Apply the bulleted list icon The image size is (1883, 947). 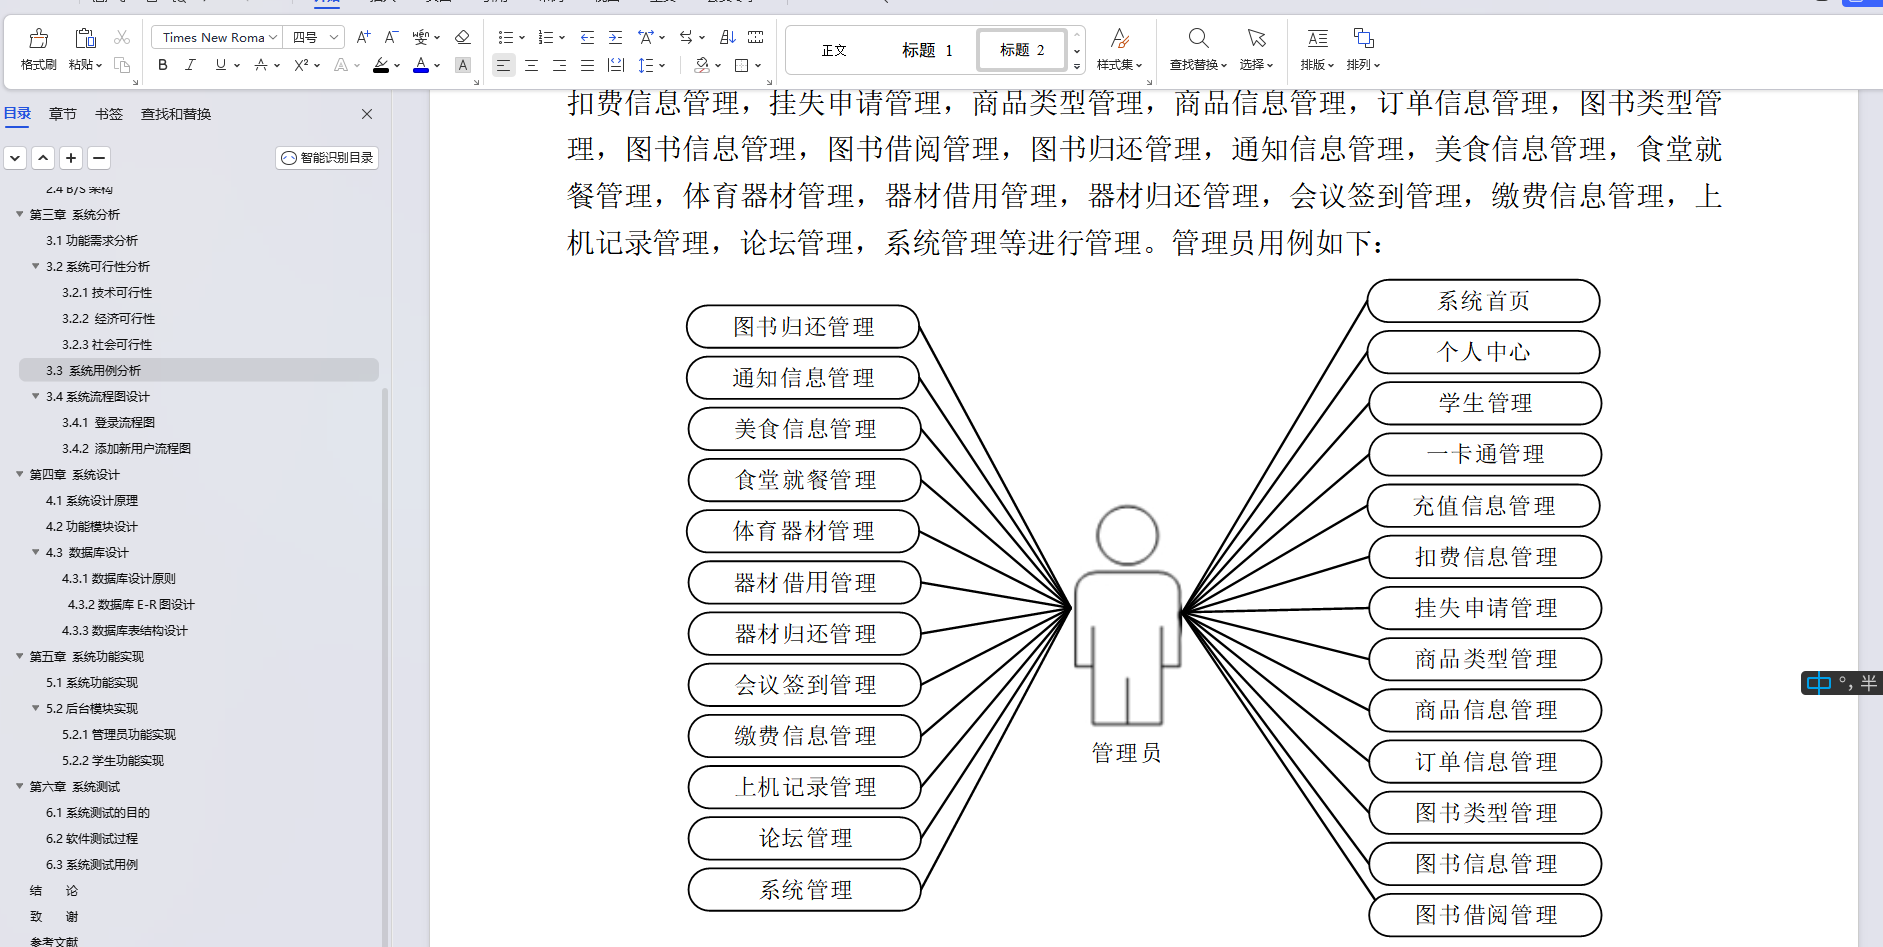point(507,36)
